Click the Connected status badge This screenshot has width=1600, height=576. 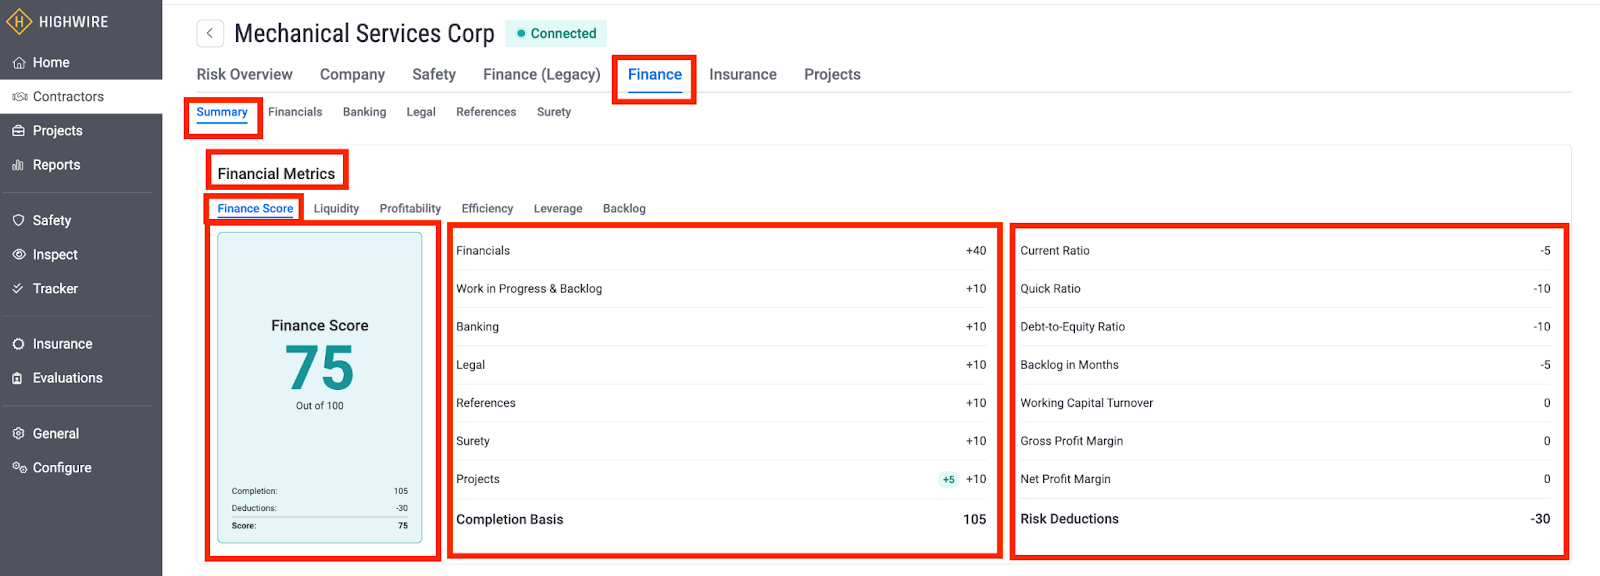pos(556,34)
